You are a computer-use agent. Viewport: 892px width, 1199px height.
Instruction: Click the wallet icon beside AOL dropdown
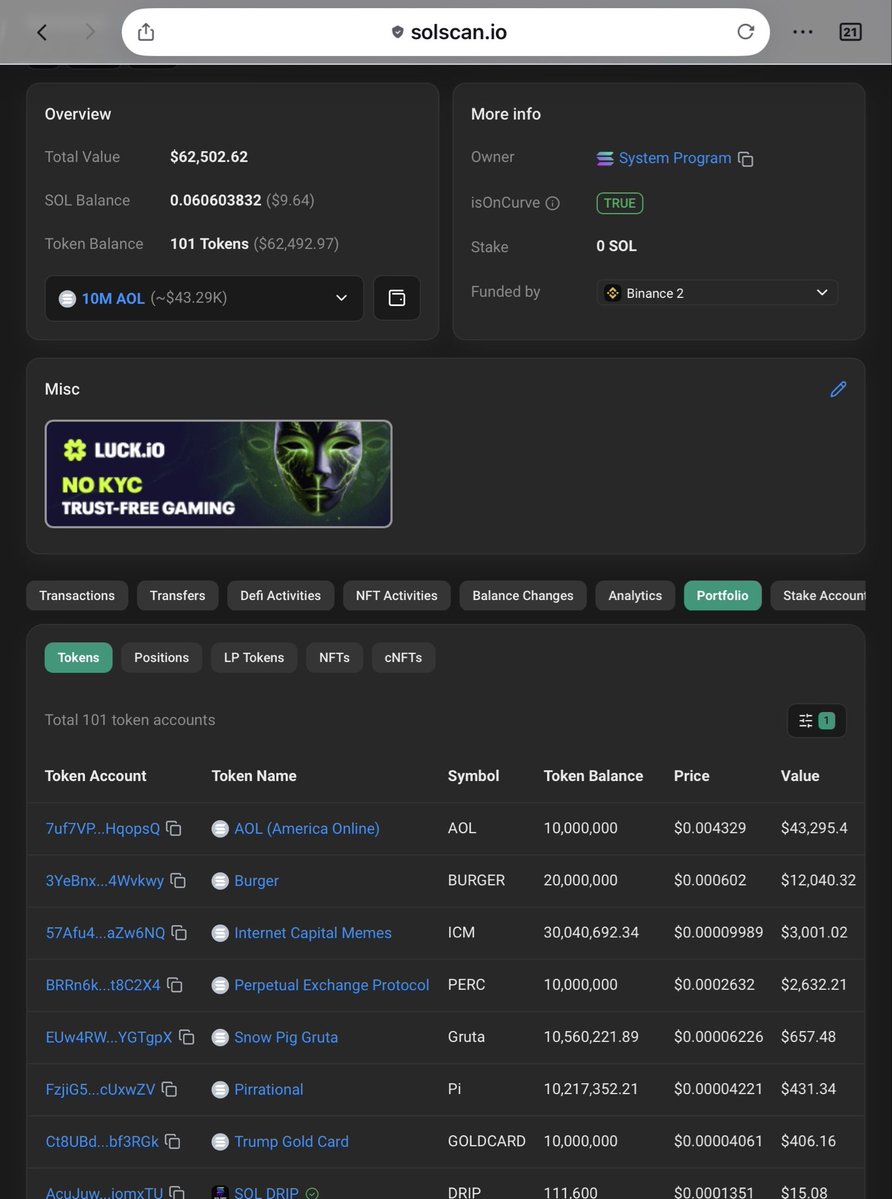tap(397, 298)
